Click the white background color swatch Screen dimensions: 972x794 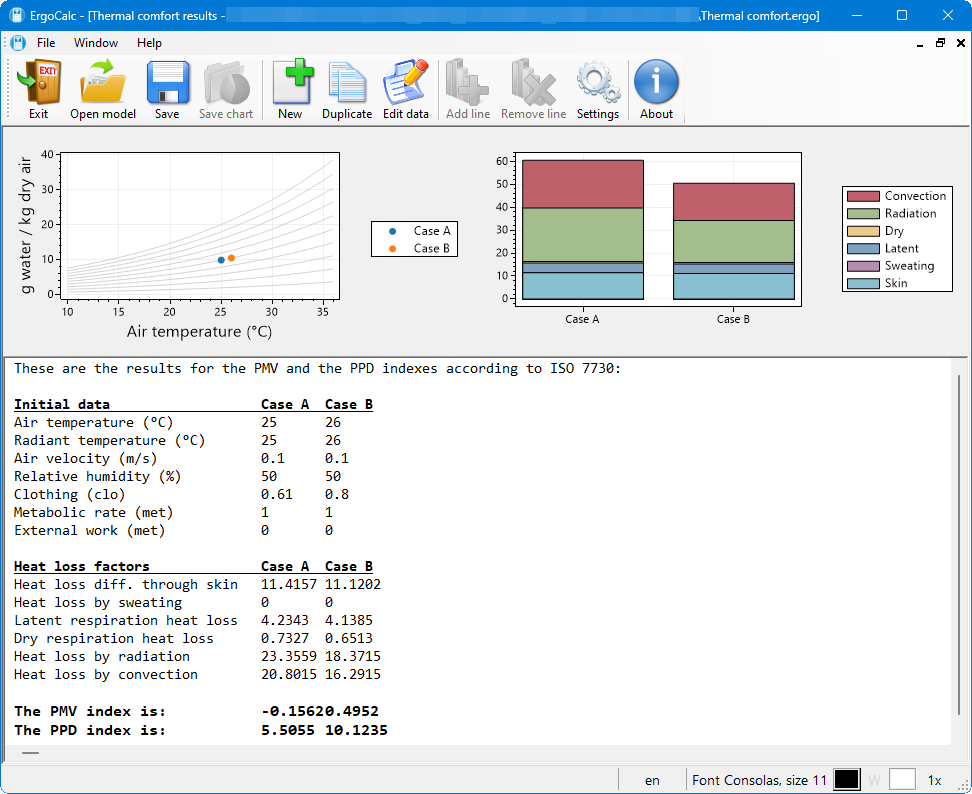tap(902, 779)
